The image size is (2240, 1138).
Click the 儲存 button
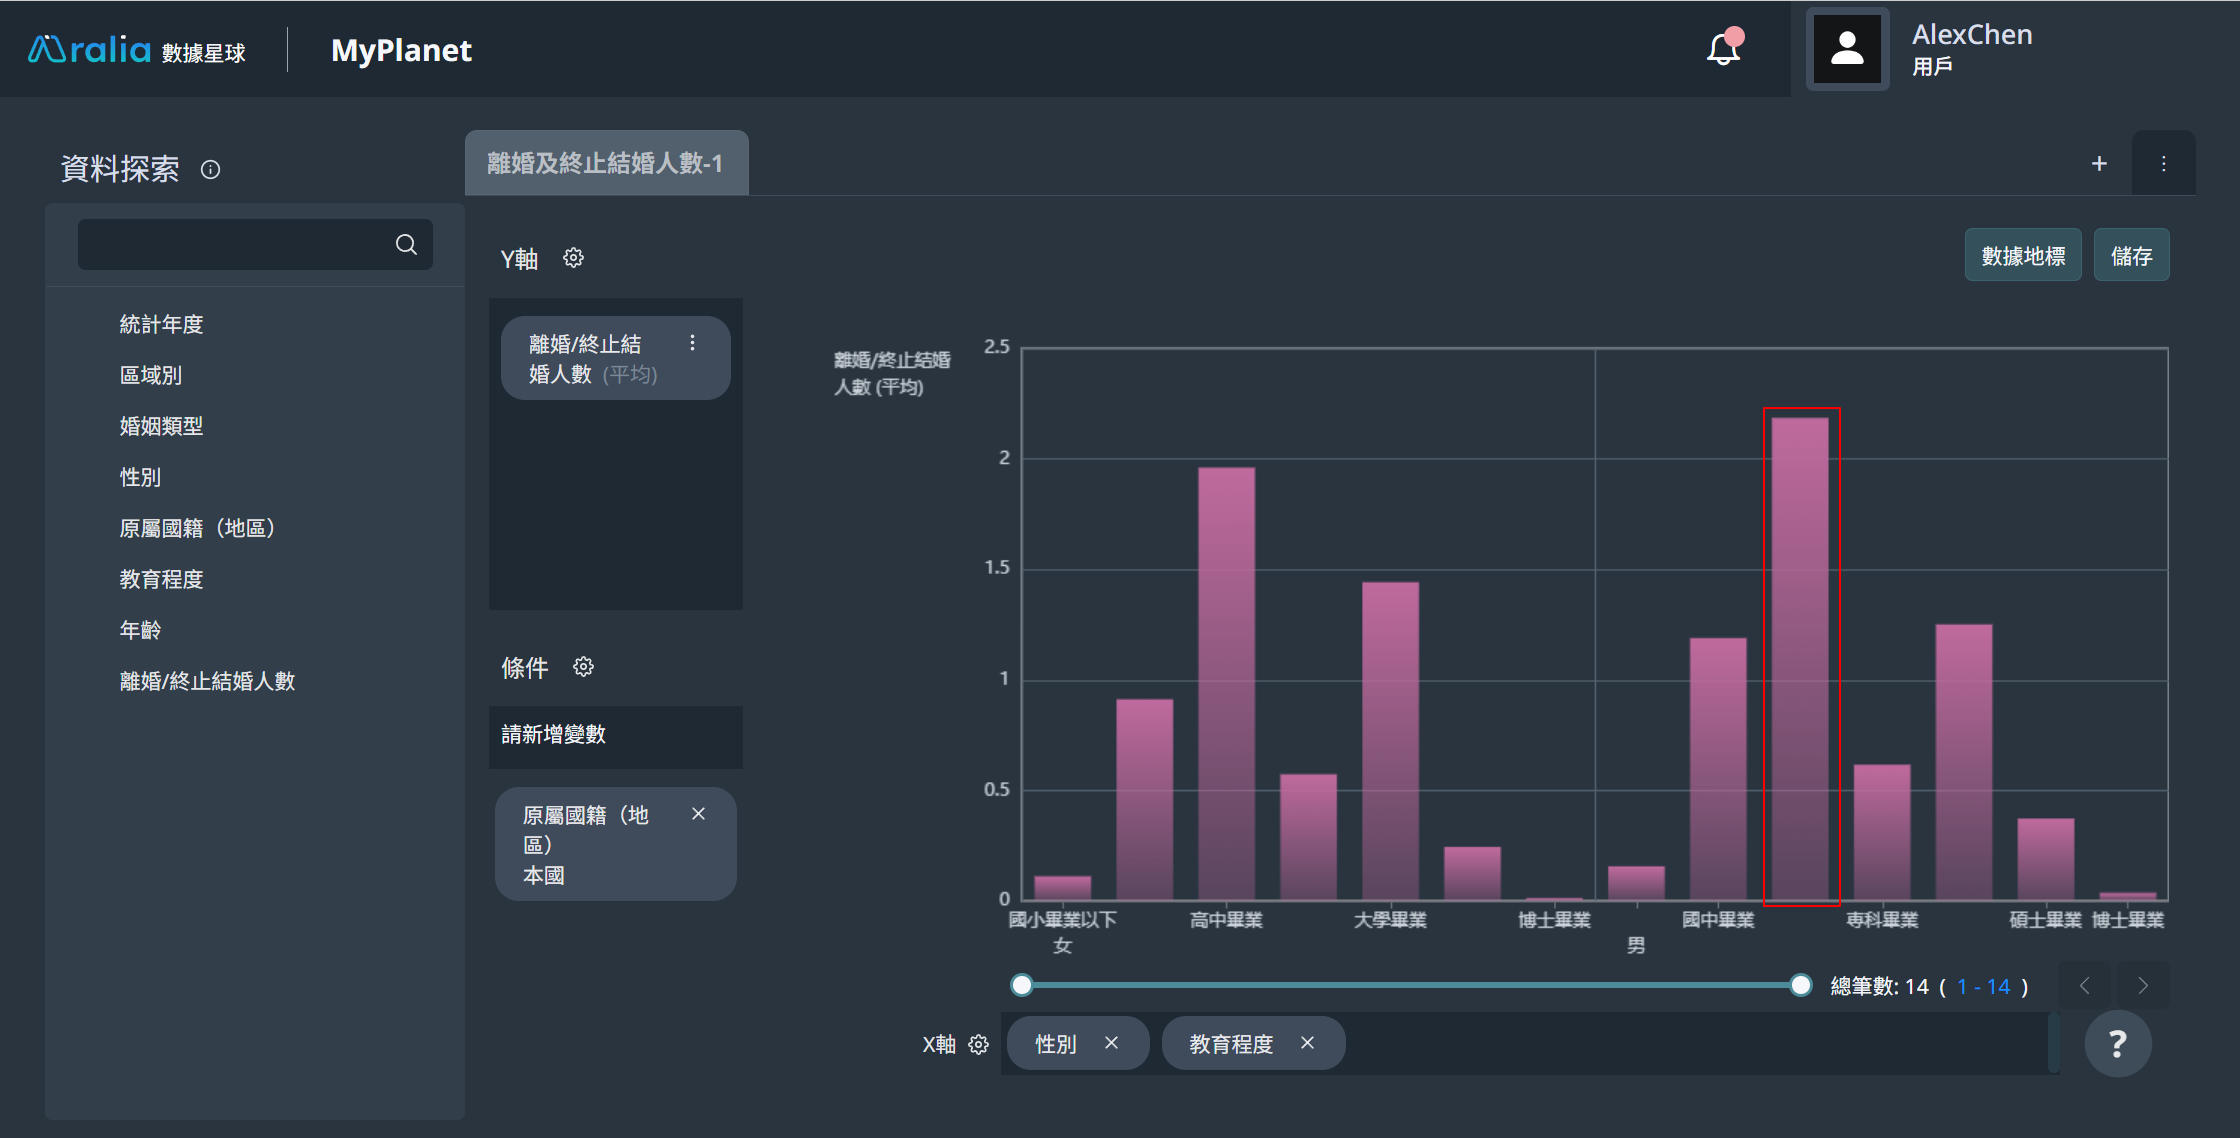pyautogui.click(x=2131, y=256)
